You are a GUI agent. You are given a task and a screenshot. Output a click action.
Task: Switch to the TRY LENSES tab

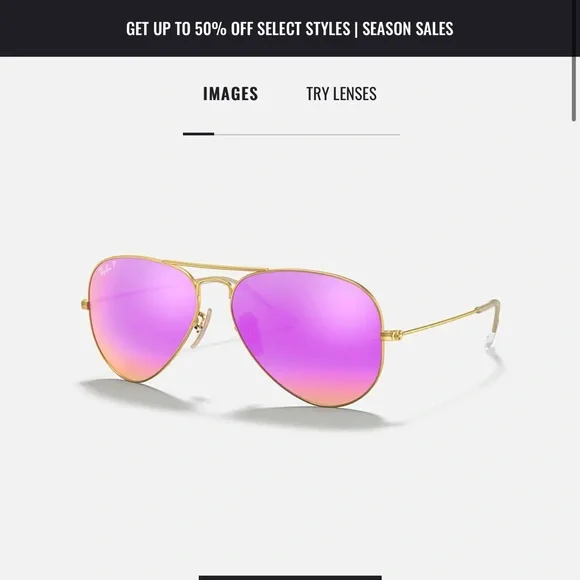[341, 94]
